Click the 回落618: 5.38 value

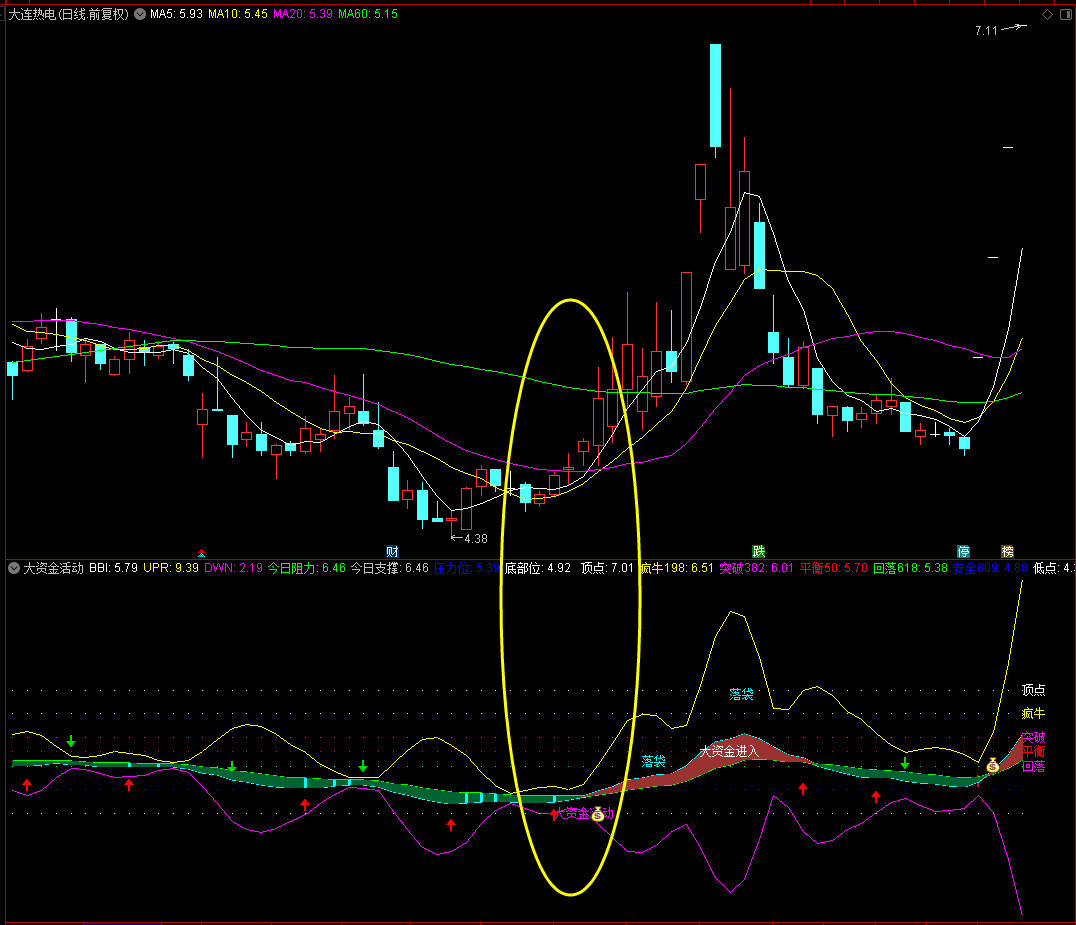pyautogui.click(x=911, y=568)
